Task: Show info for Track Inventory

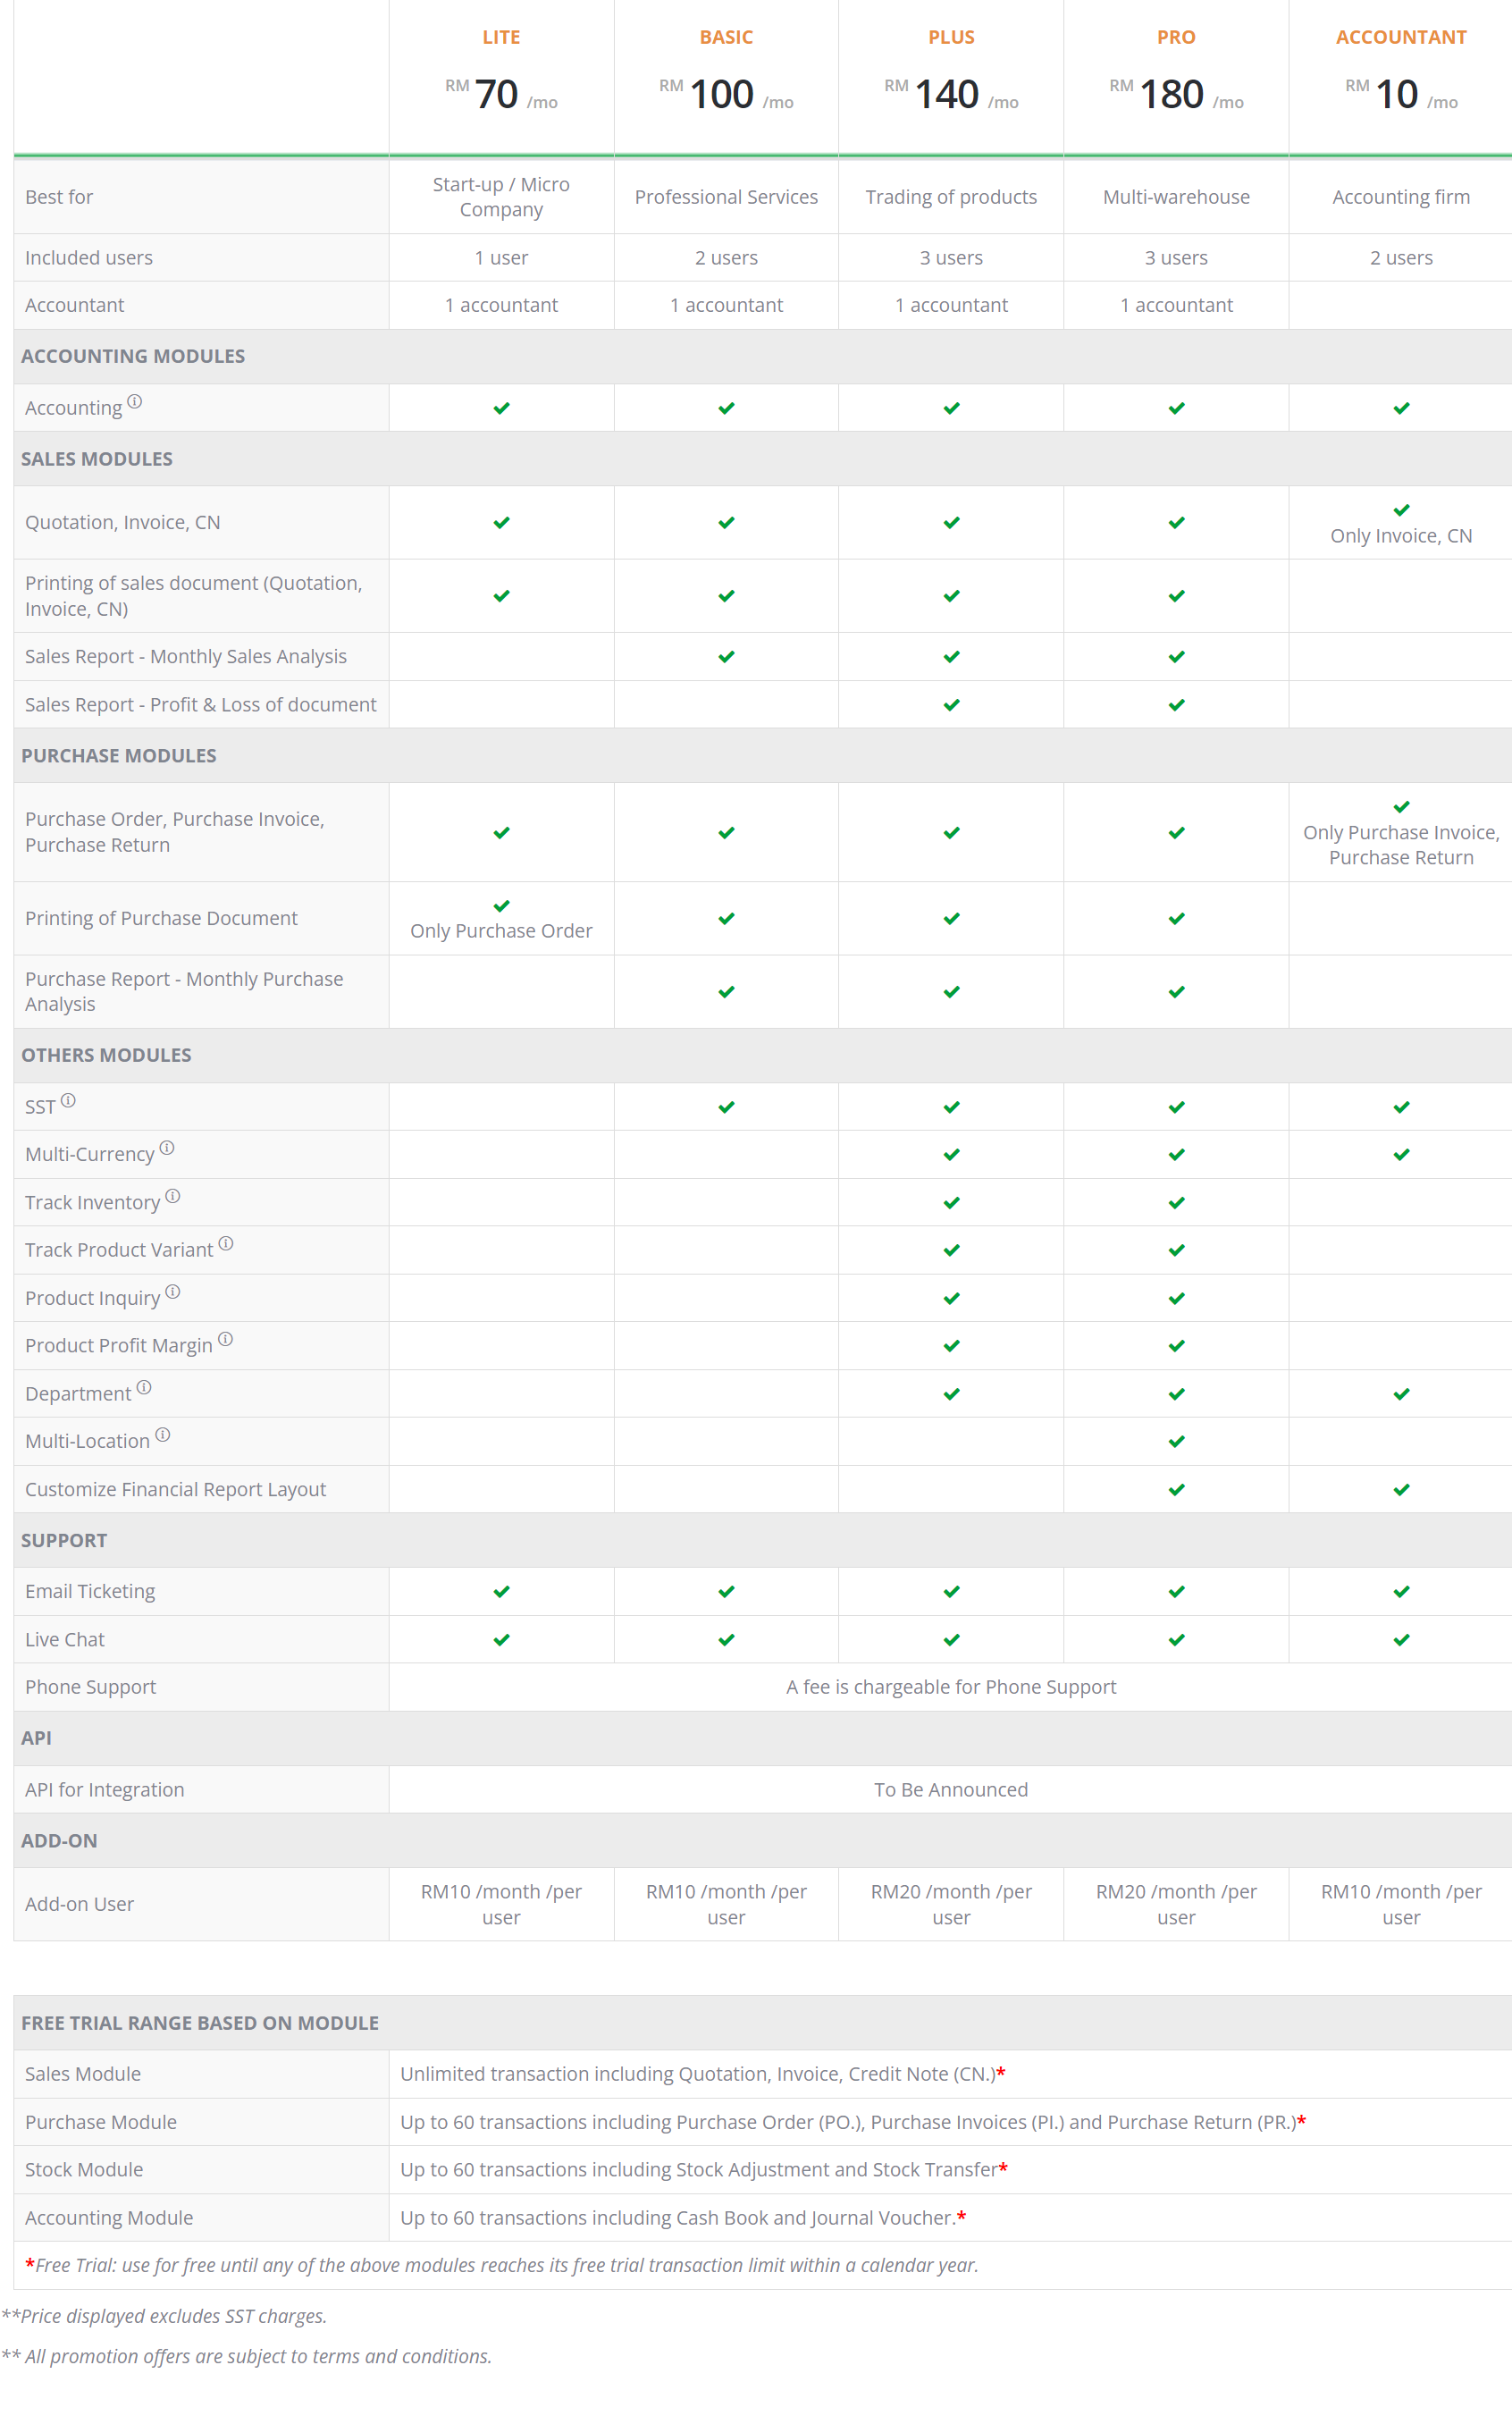Action: coord(173,1196)
